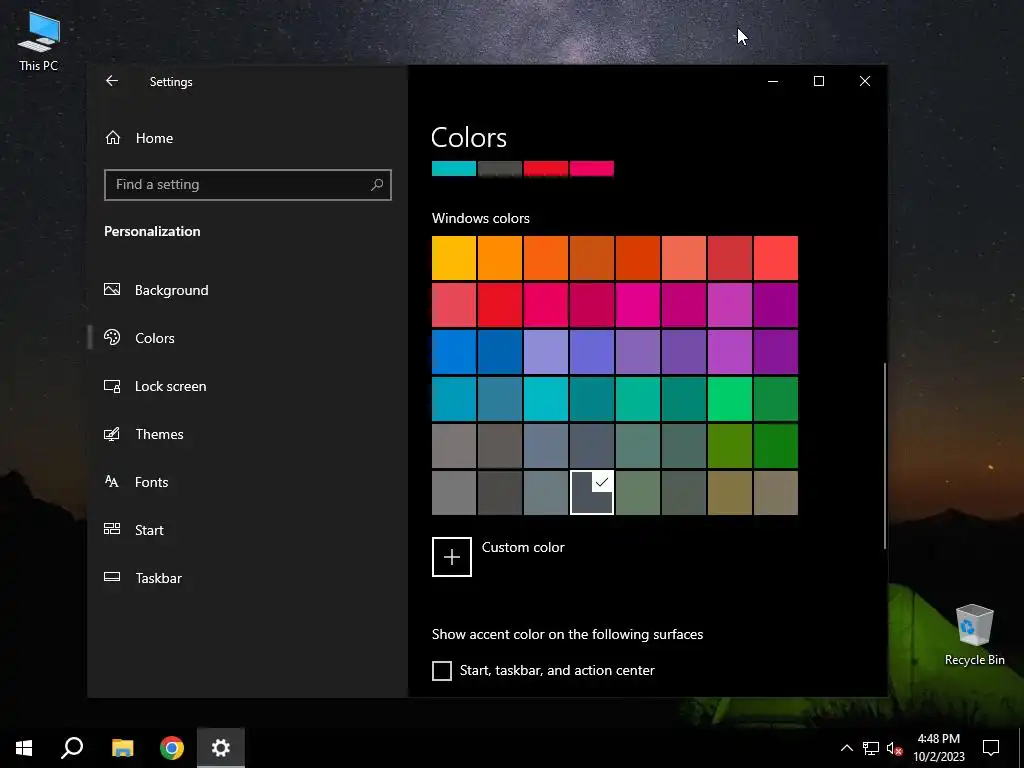The width and height of the screenshot is (1024, 768).
Task: Pick the pink recent color swatch
Action: tap(592, 168)
